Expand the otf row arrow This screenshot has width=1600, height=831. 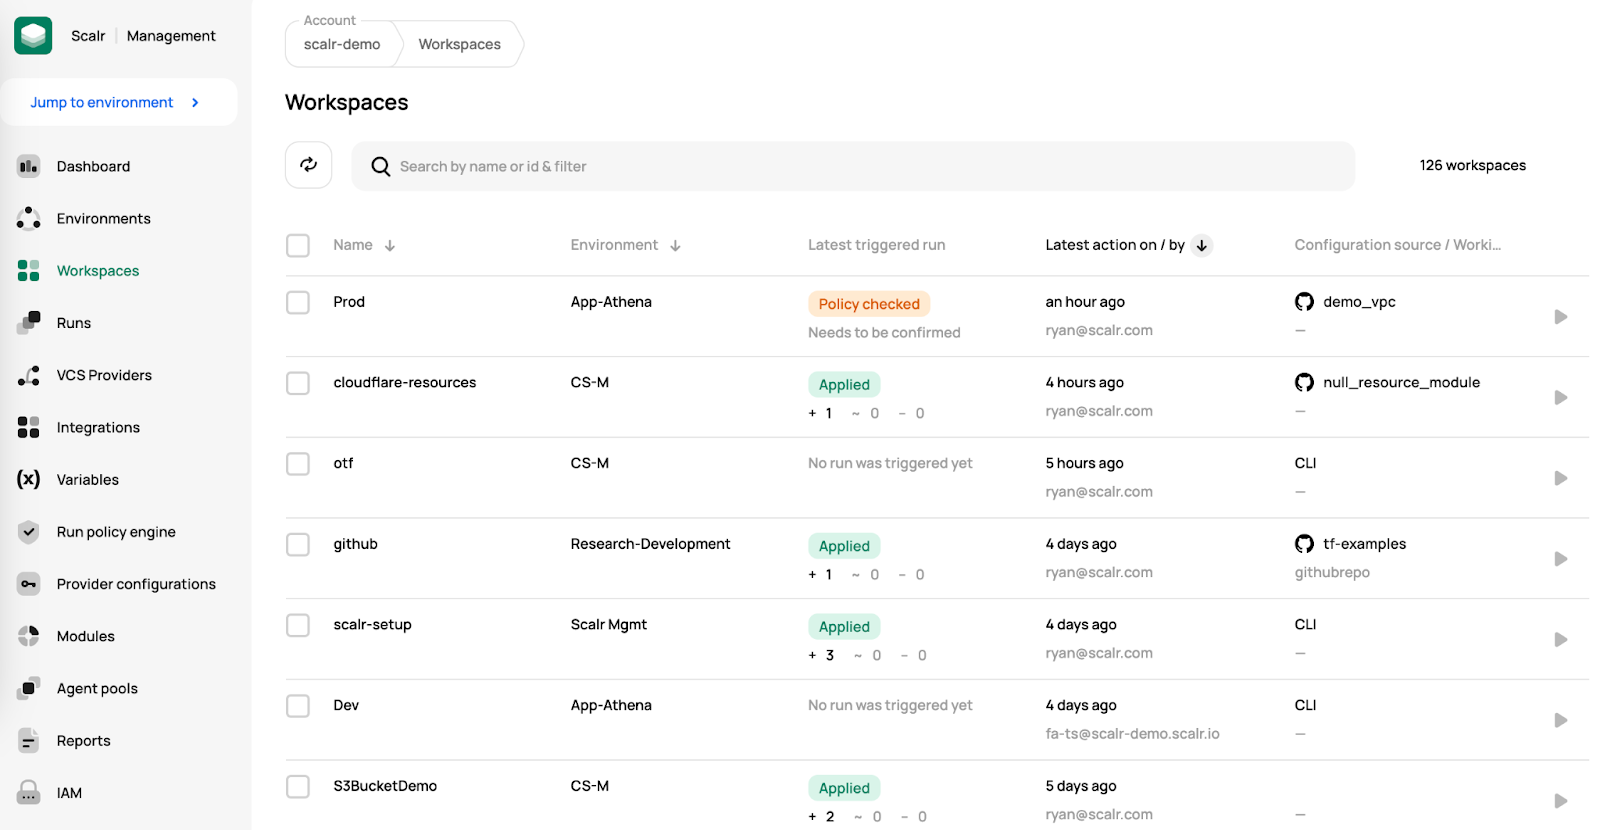[1560, 478]
